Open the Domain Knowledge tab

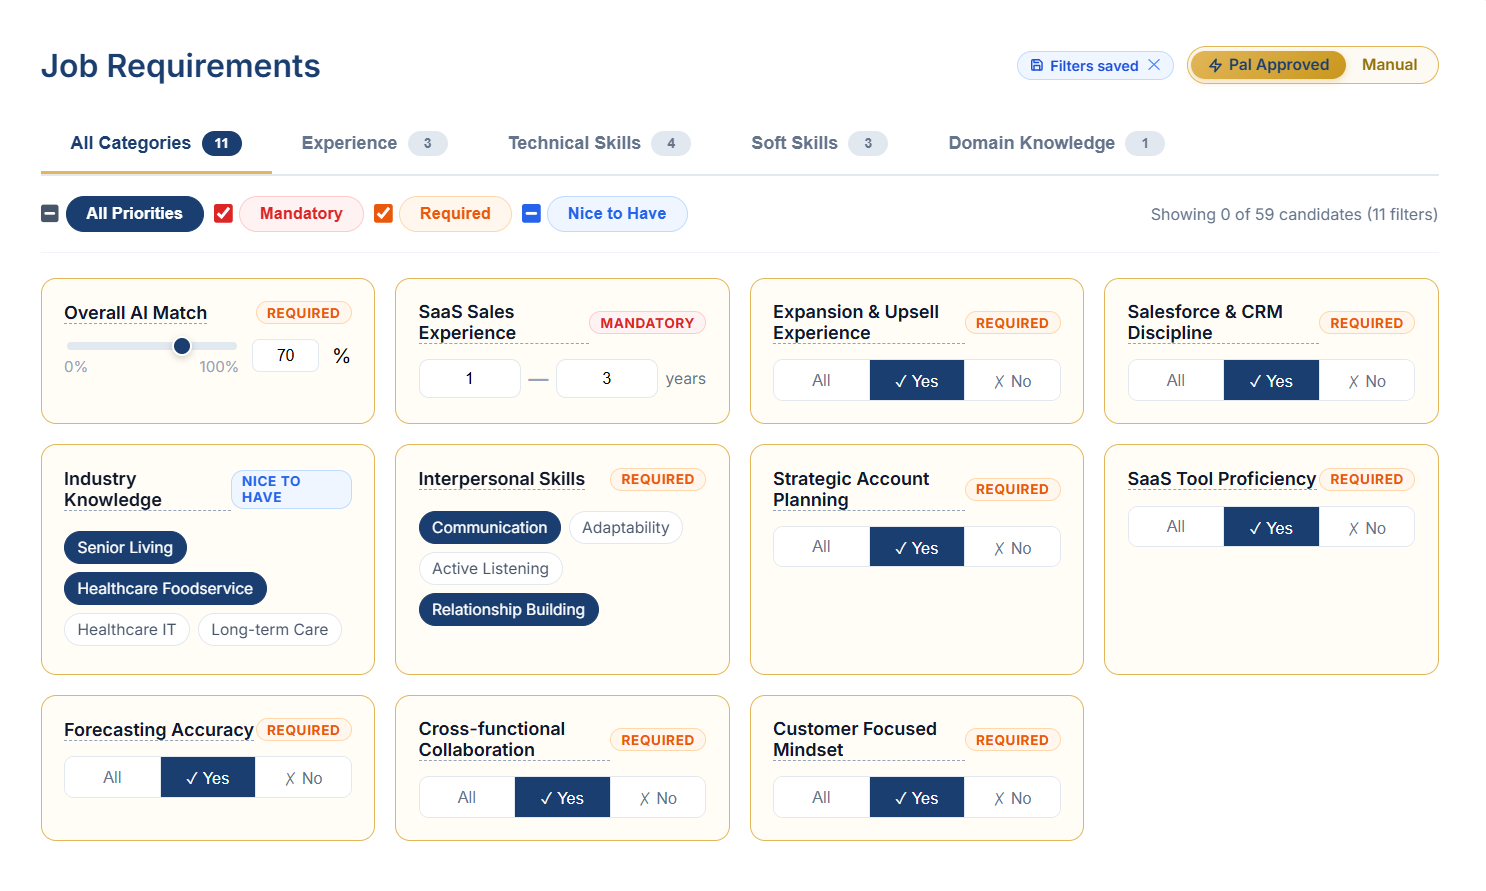[1056, 143]
